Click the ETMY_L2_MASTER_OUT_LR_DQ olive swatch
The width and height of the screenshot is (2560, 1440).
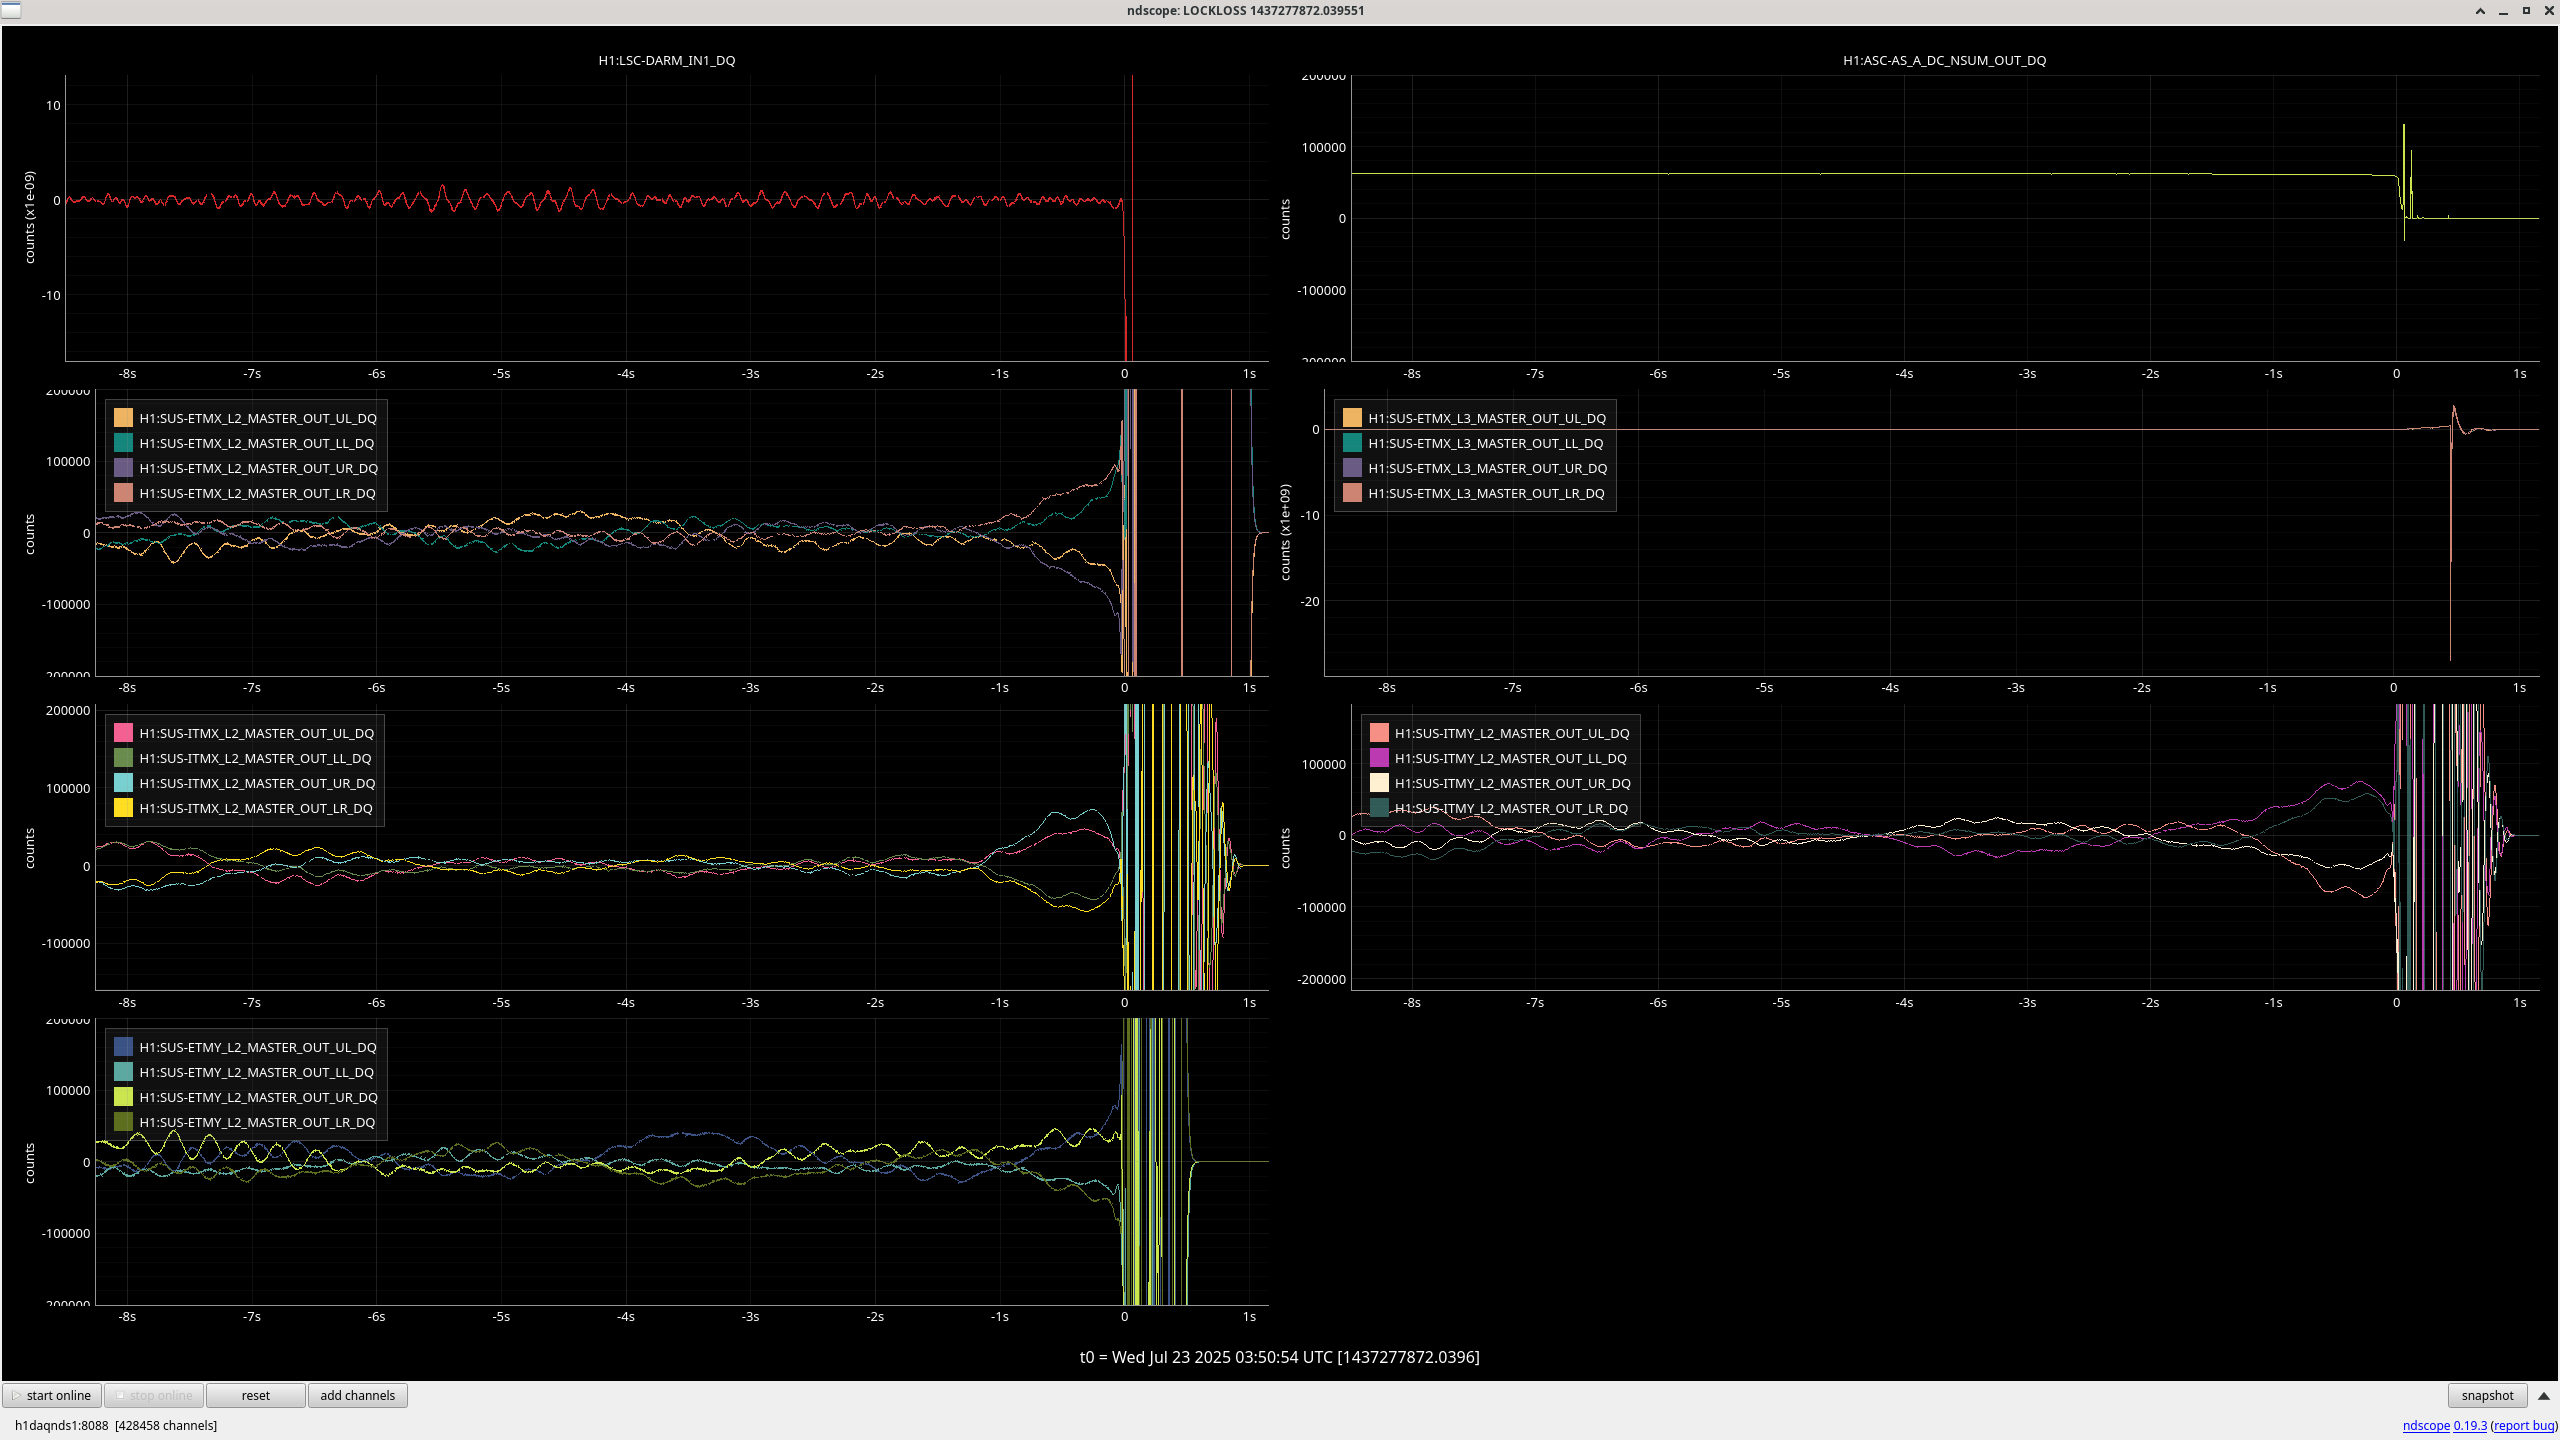coord(123,1122)
